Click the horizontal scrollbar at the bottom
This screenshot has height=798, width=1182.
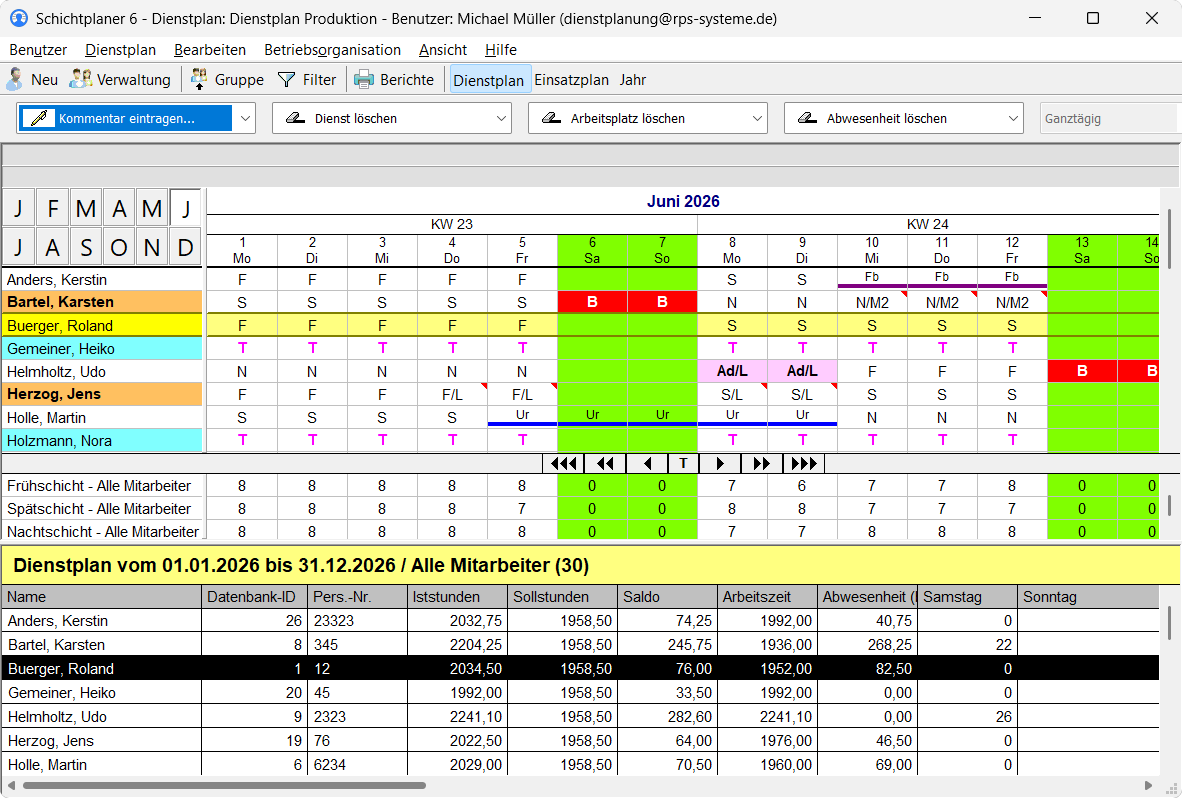tap(224, 785)
